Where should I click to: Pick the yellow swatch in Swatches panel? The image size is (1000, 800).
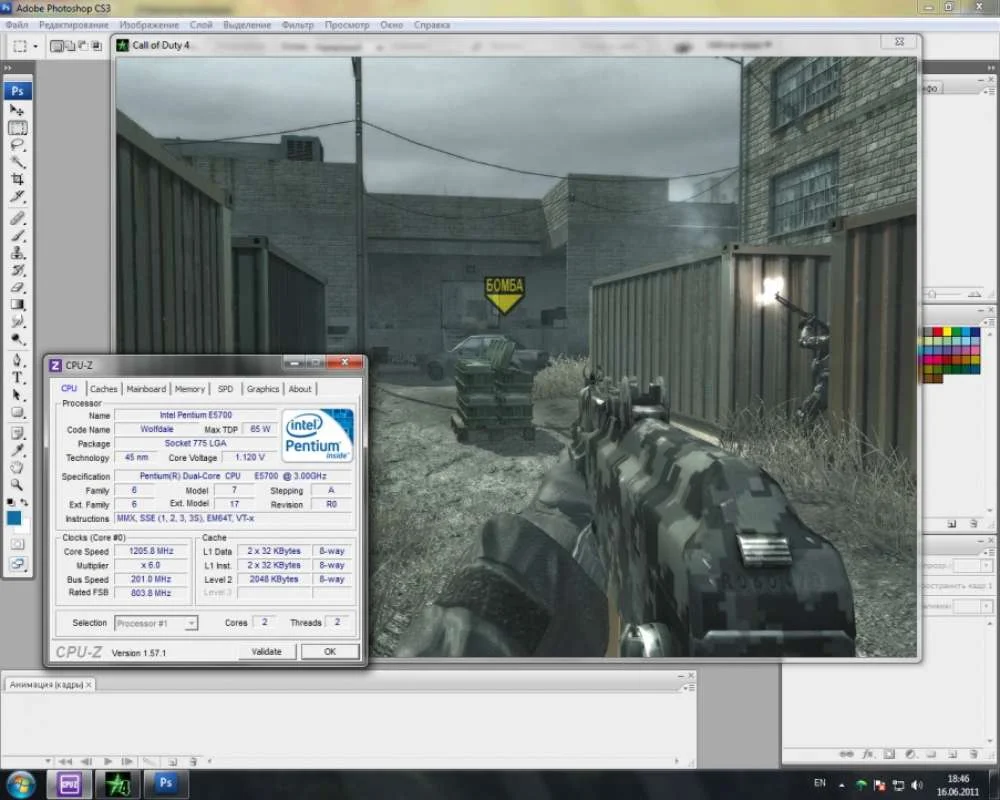click(x=947, y=332)
